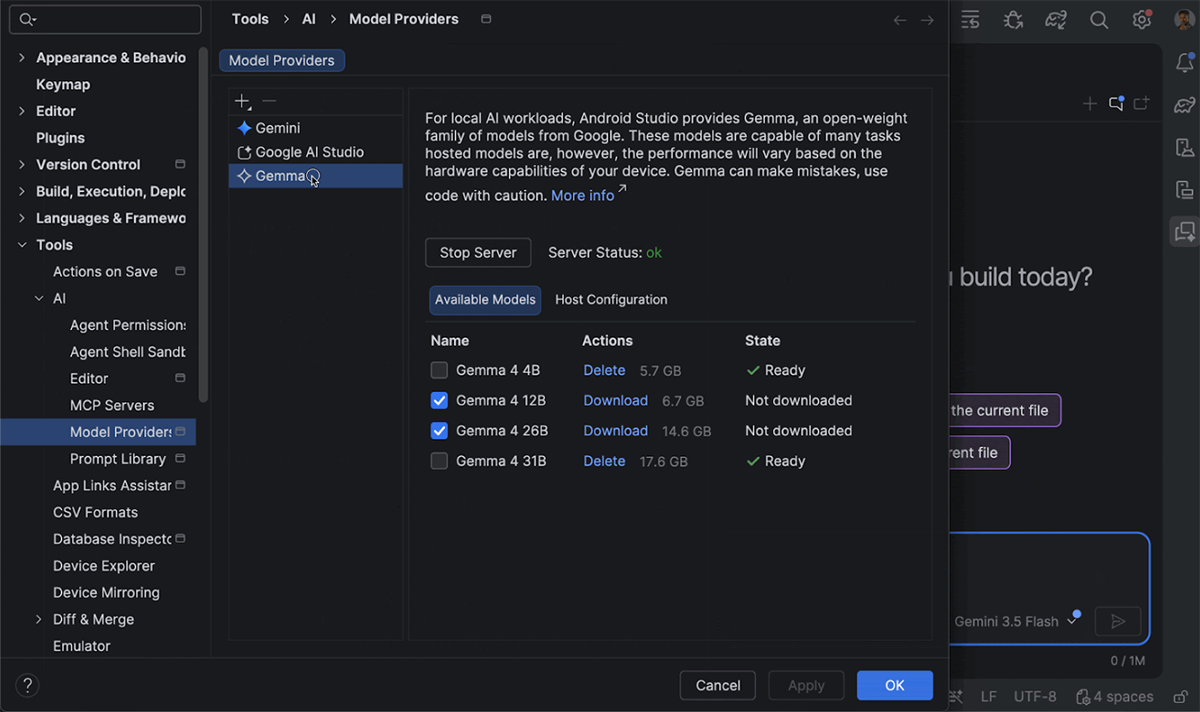
Task: Open Keymap settings page
Action: tap(63, 85)
